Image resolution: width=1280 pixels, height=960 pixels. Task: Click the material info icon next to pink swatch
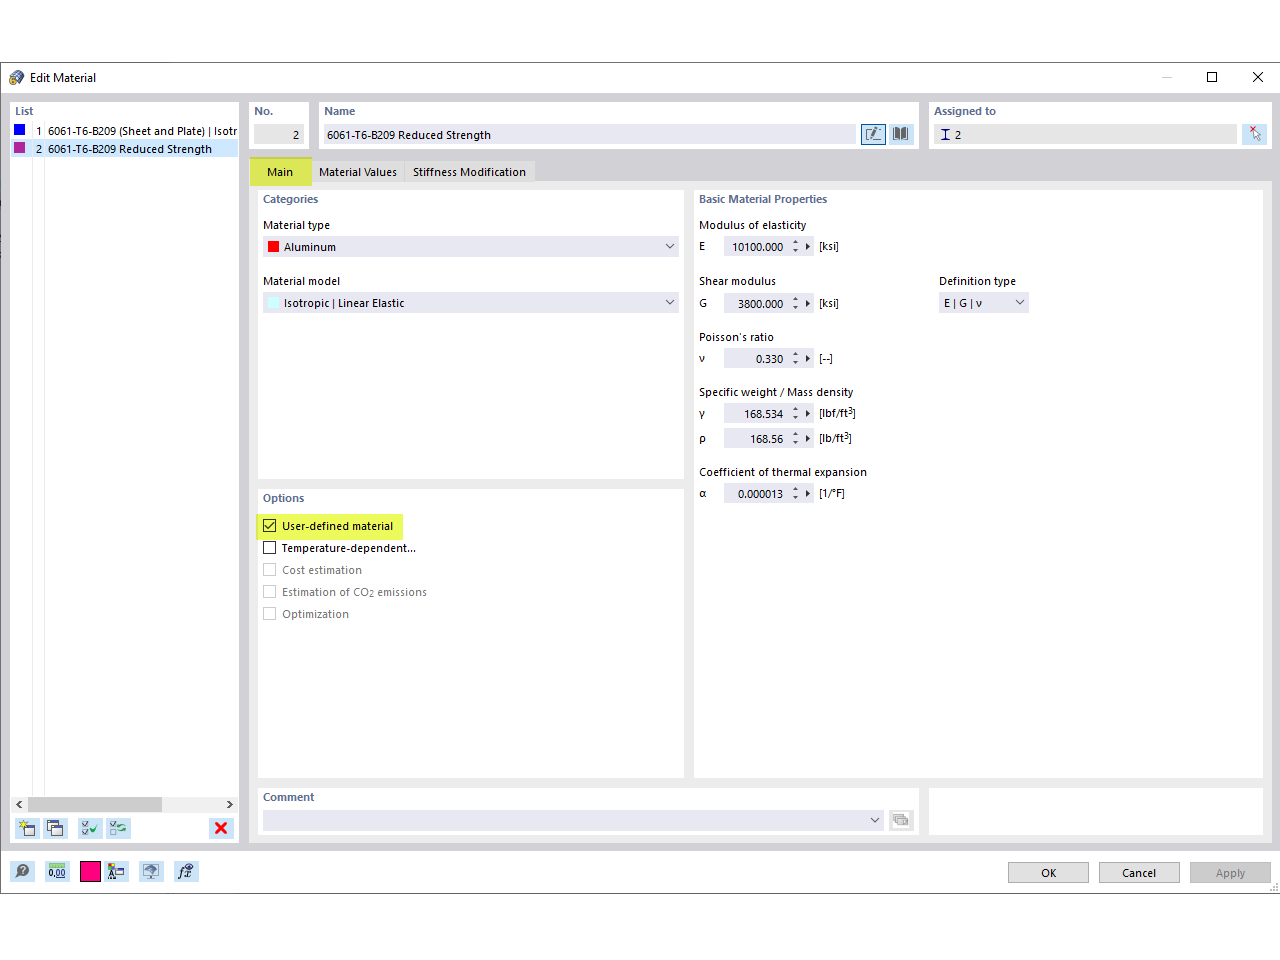click(x=117, y=871)
